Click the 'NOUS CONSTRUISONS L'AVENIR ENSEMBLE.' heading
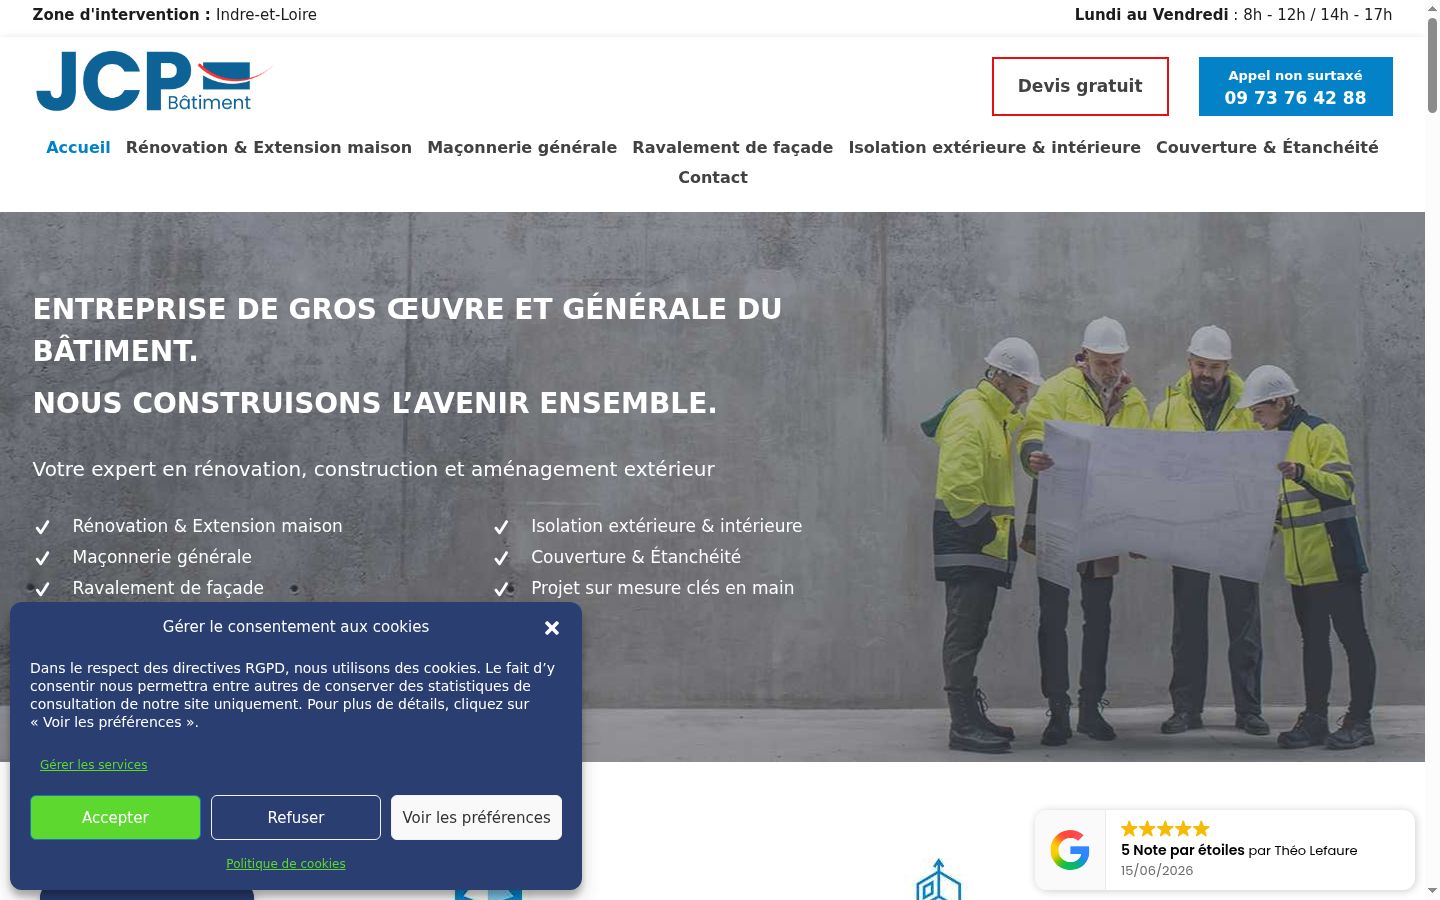Viewport: 1440px width, 900px height. coord(375,403)
